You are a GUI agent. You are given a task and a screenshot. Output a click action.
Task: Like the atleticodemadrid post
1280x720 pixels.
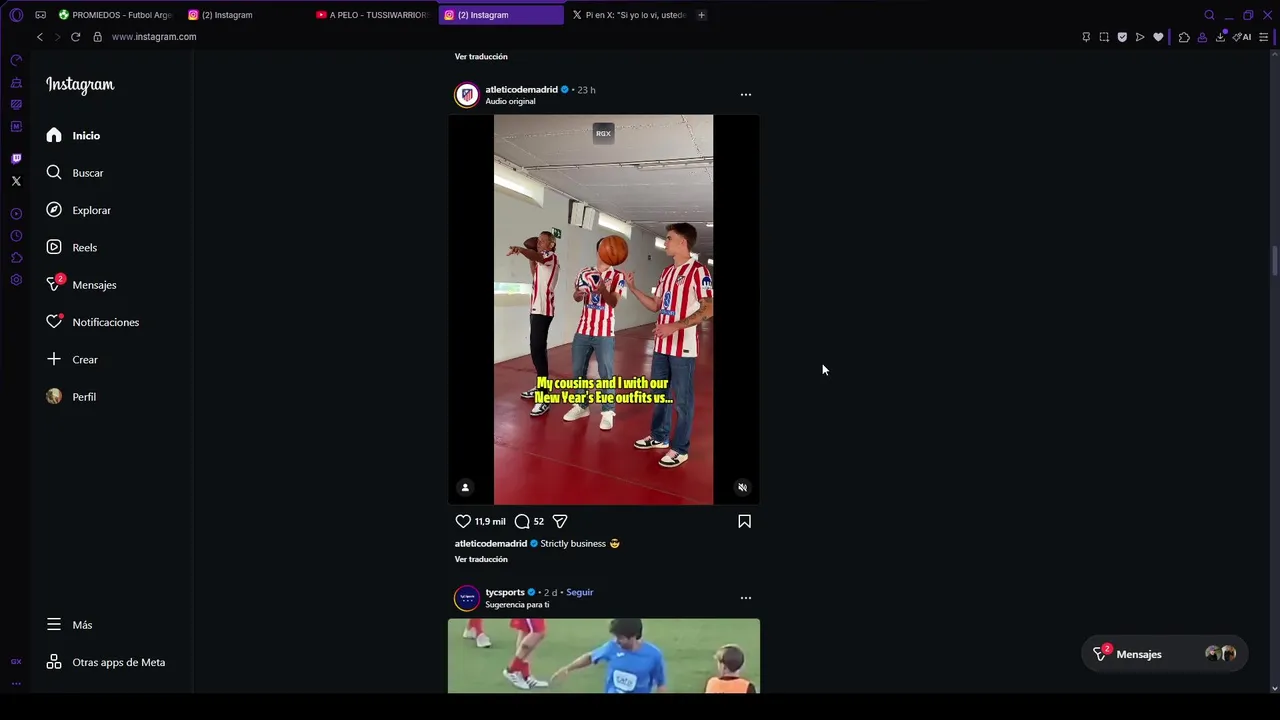pos(463,521)
